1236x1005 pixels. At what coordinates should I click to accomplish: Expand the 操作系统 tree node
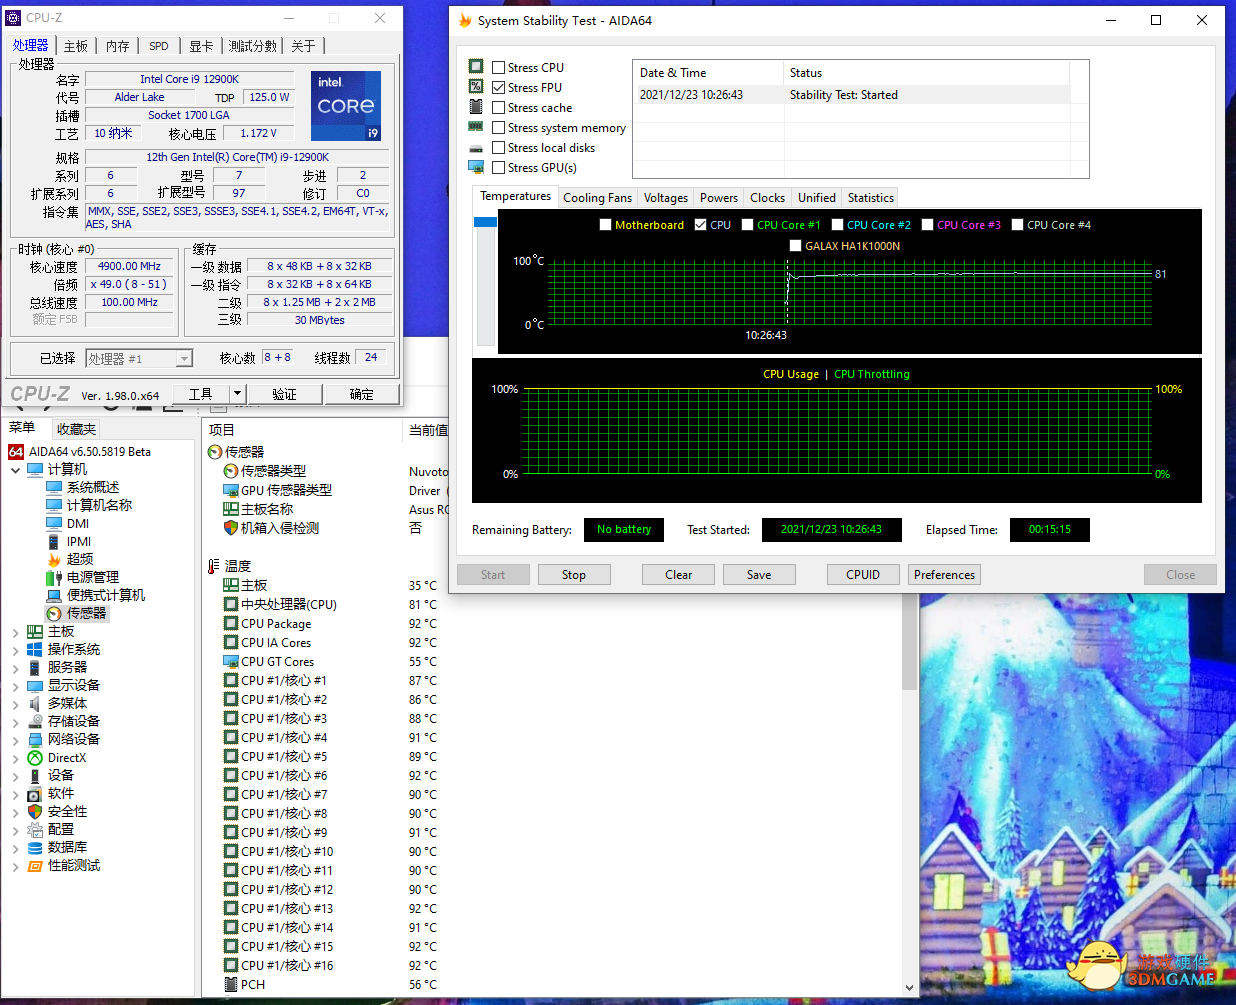click(15, 650)
